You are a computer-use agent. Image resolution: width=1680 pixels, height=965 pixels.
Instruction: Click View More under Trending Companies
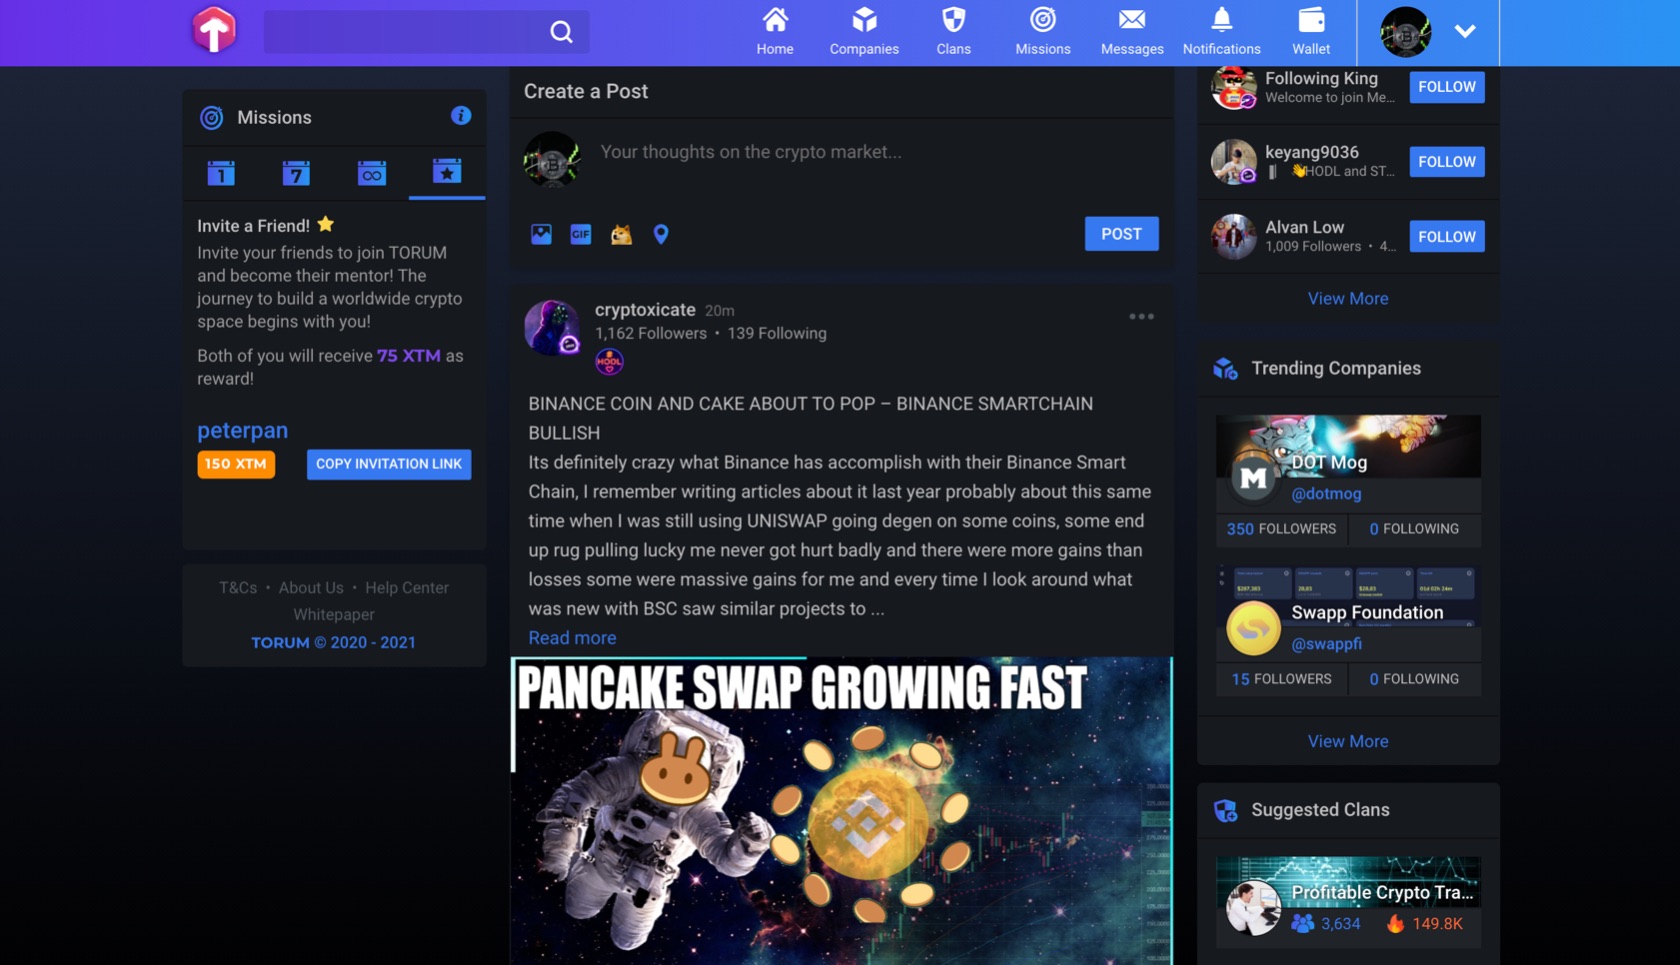1347,741
